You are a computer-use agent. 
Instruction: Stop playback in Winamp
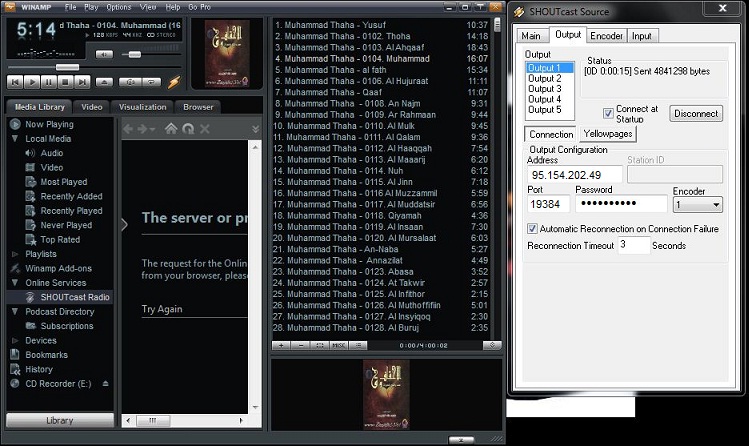(65, 82)
